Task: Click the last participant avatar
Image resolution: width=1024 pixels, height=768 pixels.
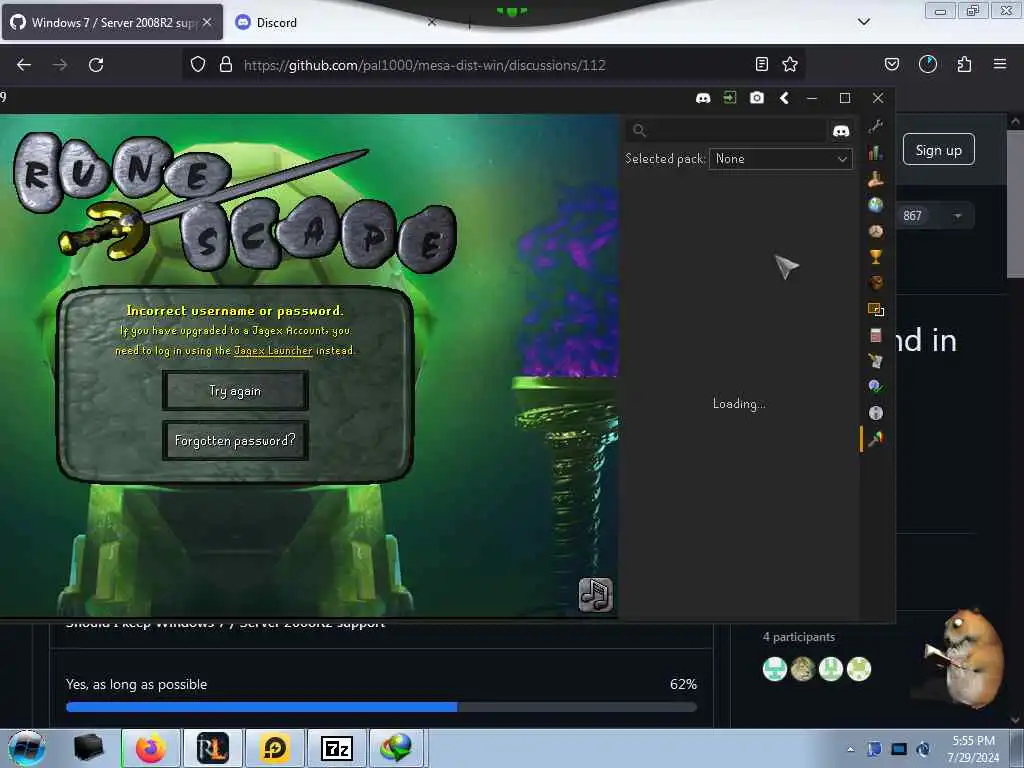Action: [x=859, y=669]
